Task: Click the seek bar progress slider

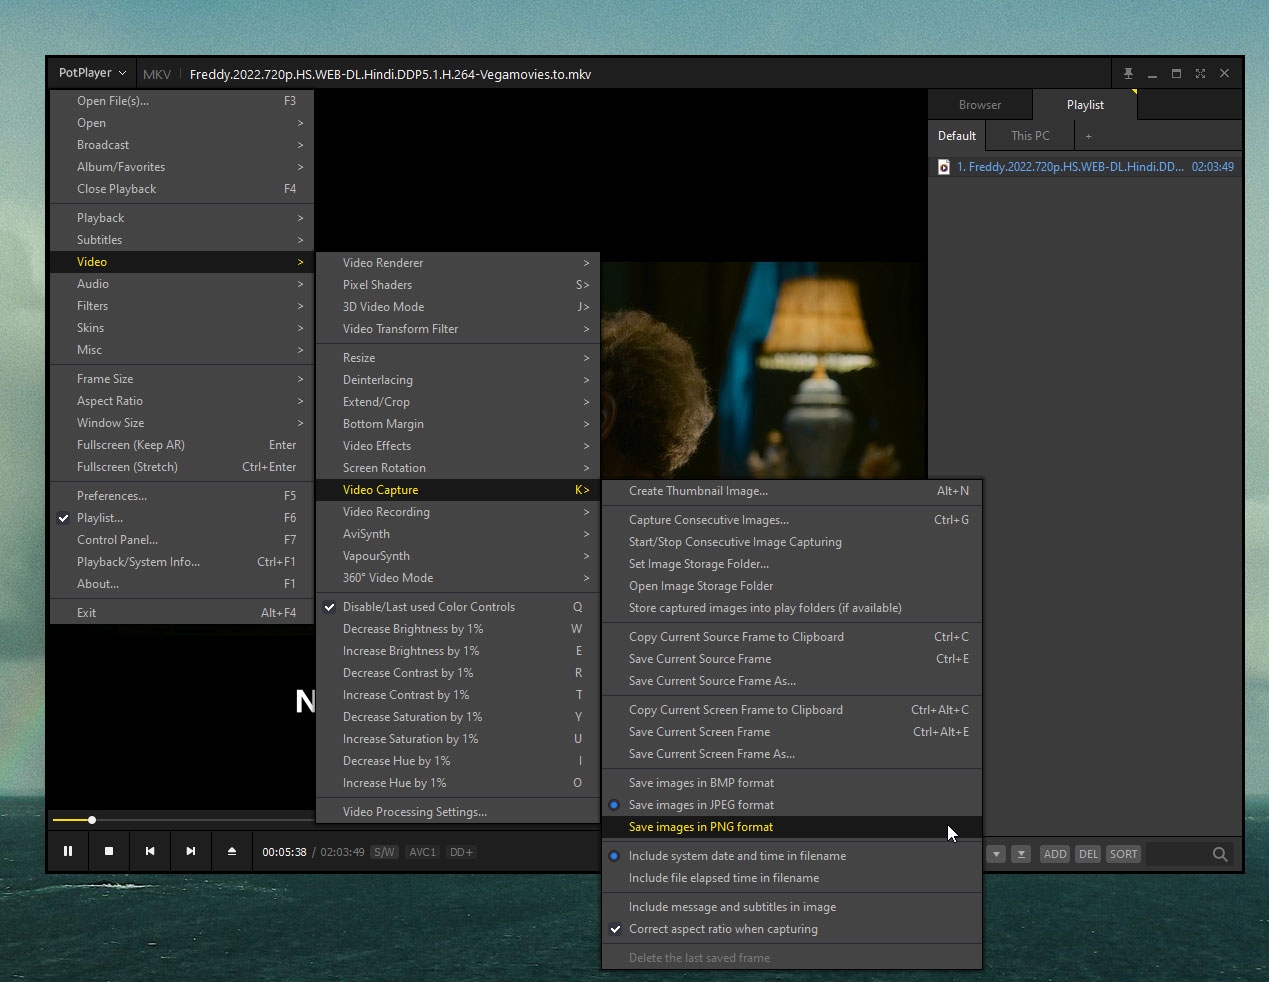Action: (91, 820)
